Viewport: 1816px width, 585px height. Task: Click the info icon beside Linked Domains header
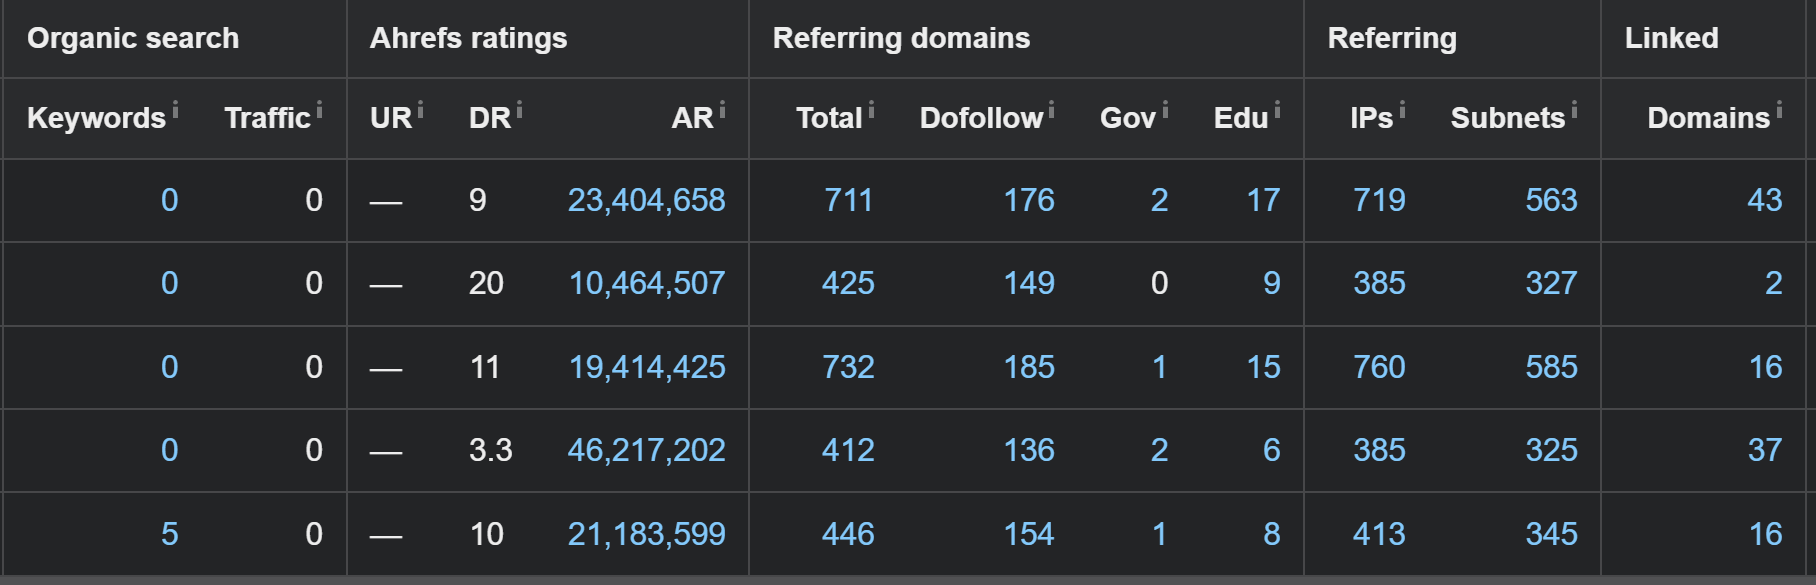coord(1779,109)
